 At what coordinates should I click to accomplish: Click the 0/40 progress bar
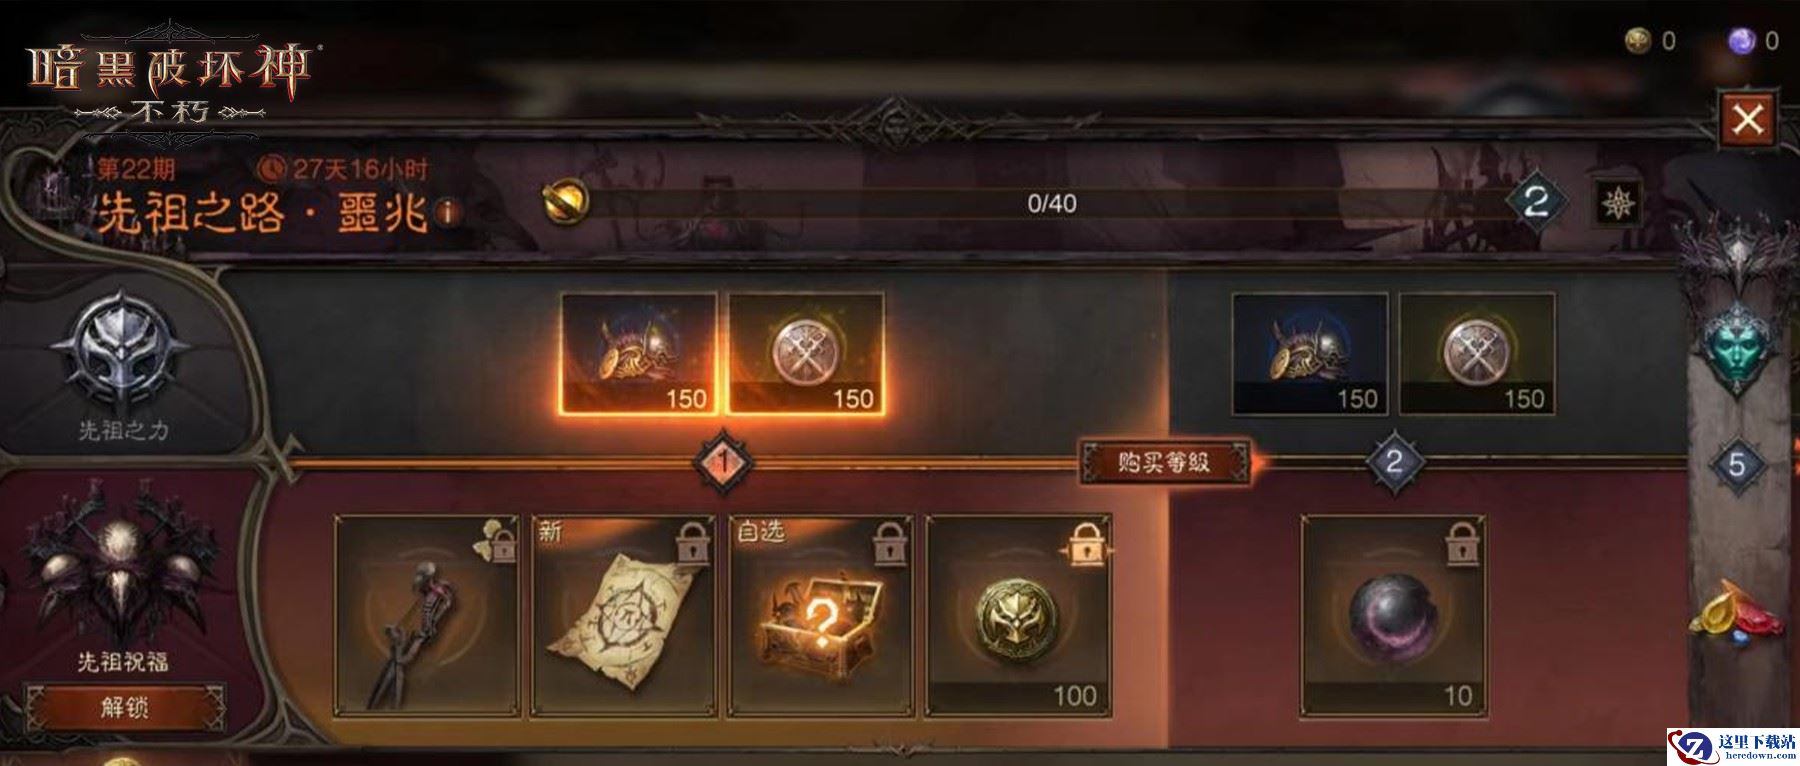coord(1050,204)
